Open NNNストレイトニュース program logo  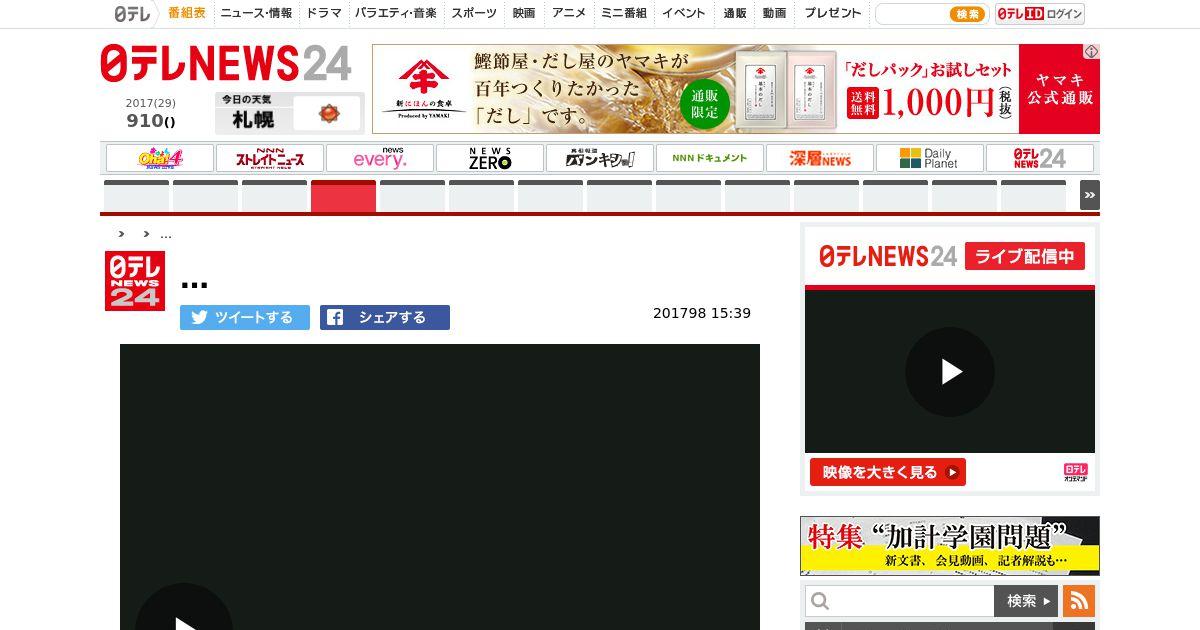(x=270, y=158)
